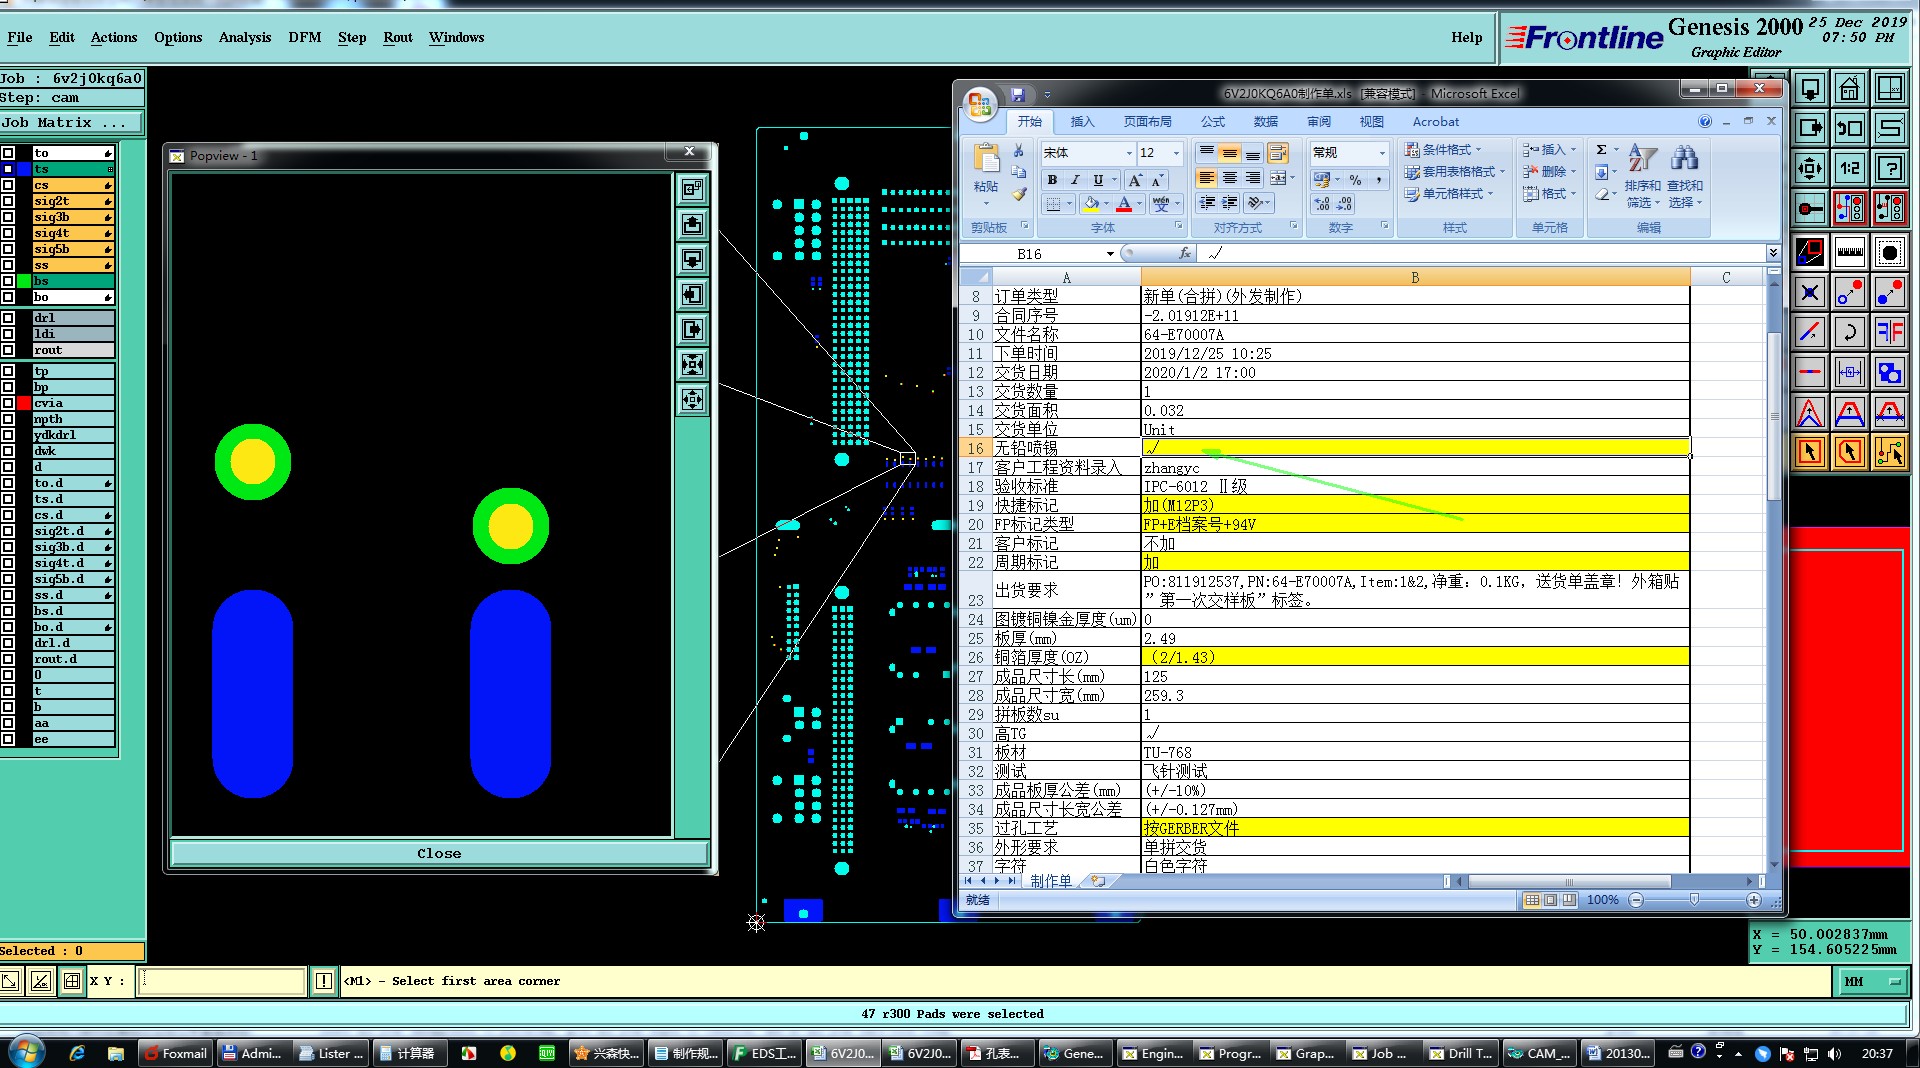
Task: Select the ruler measure tool
Action: [1849, 251]
